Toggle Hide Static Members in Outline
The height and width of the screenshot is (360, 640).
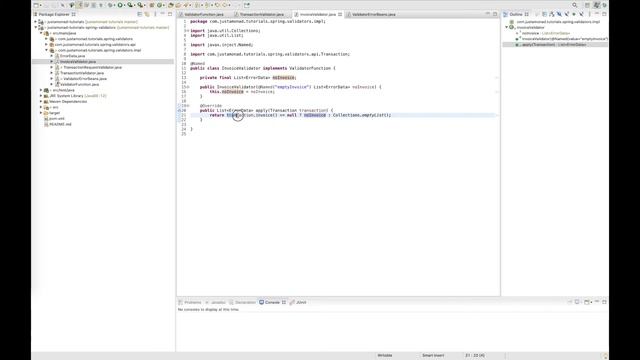tap(567, 14)
